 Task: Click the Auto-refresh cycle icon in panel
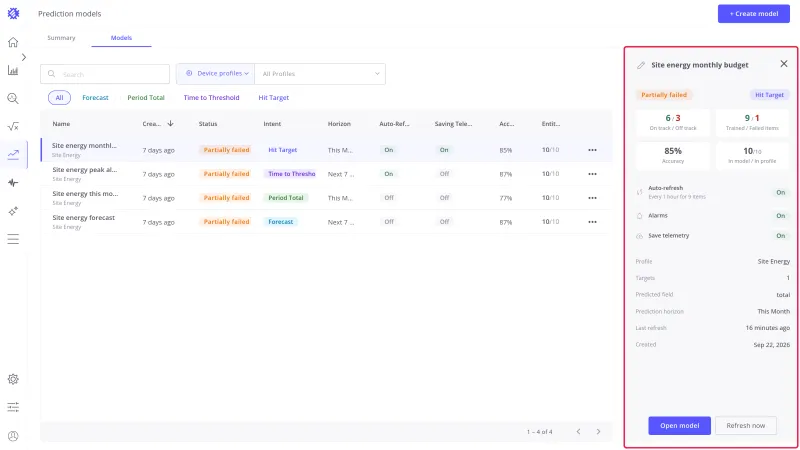click(639, 192)
